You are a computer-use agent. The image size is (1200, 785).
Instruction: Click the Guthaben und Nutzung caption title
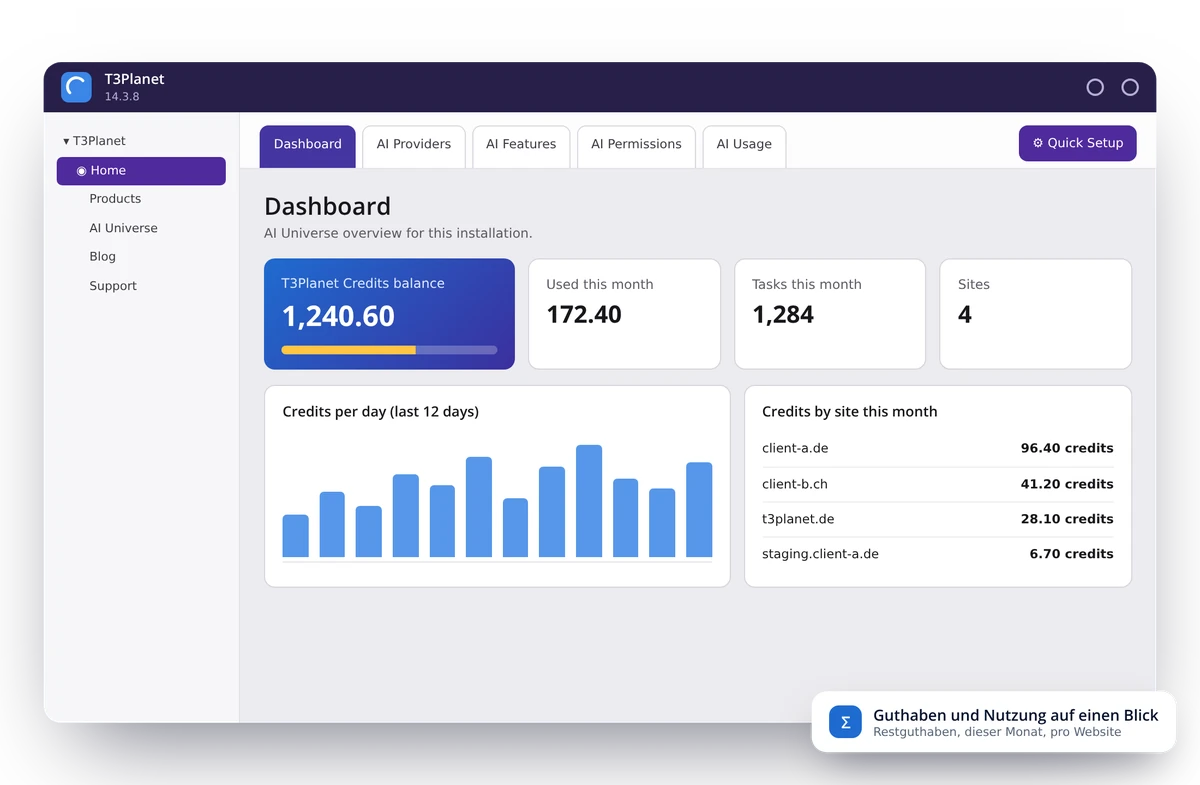pos(1016,715)
